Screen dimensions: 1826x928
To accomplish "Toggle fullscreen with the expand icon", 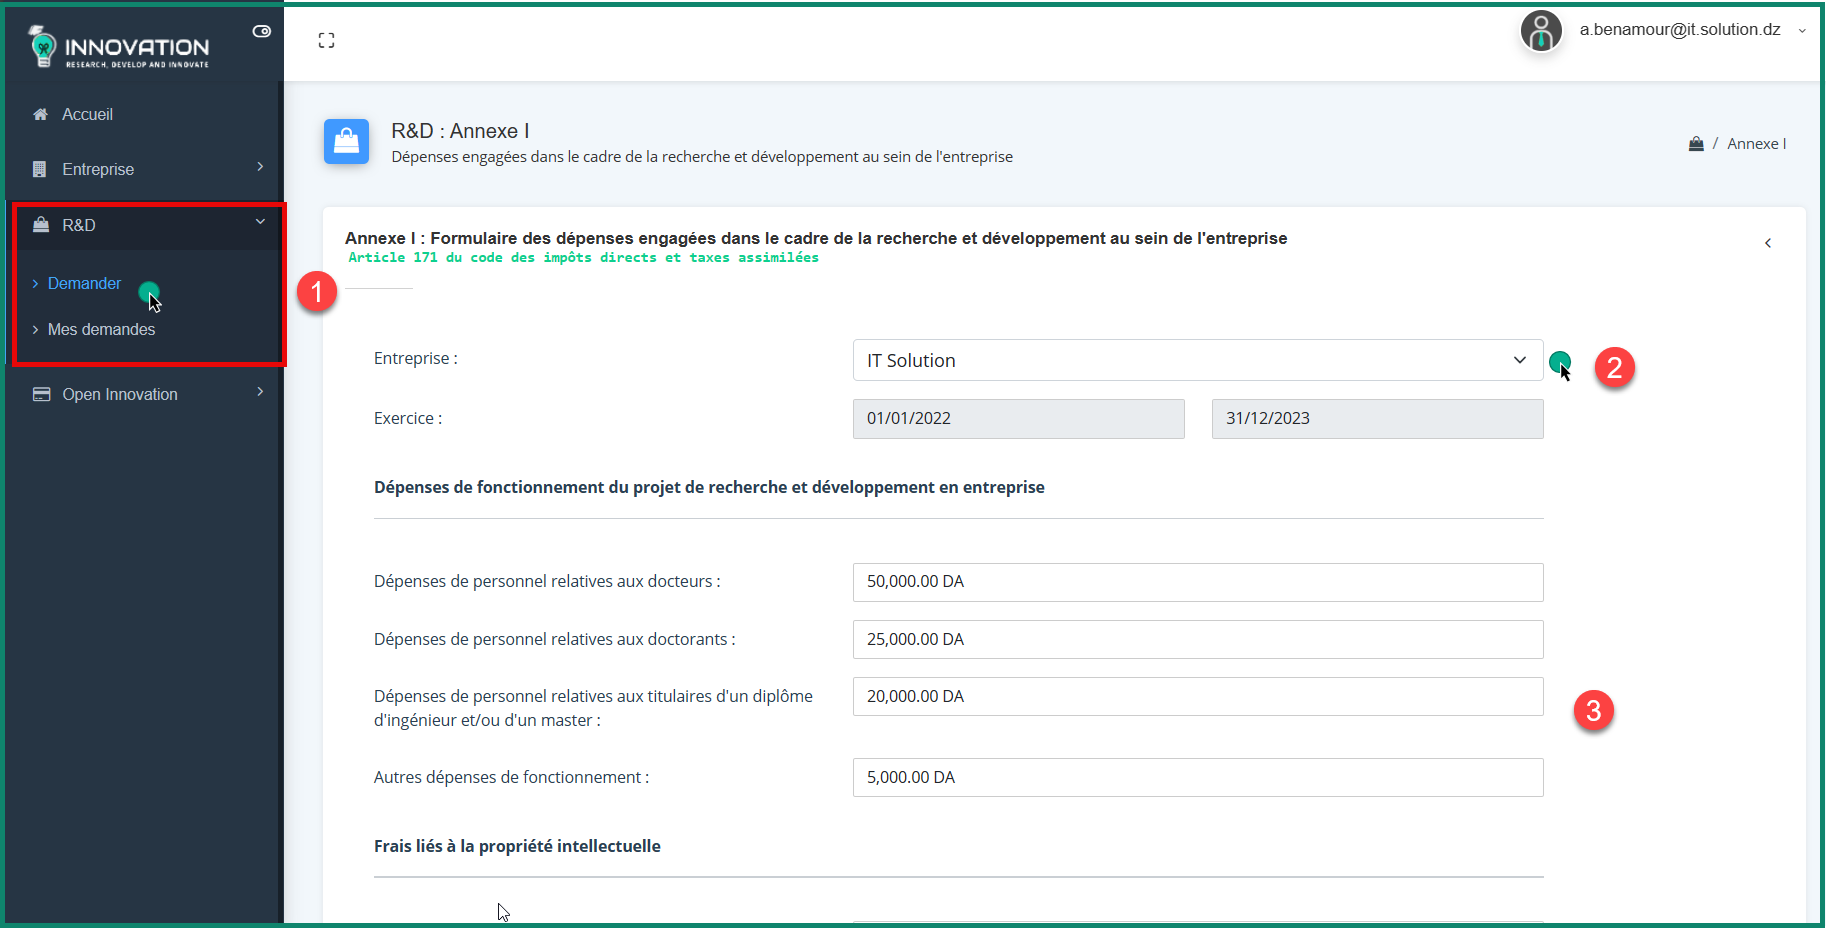I will pos(326,40).
